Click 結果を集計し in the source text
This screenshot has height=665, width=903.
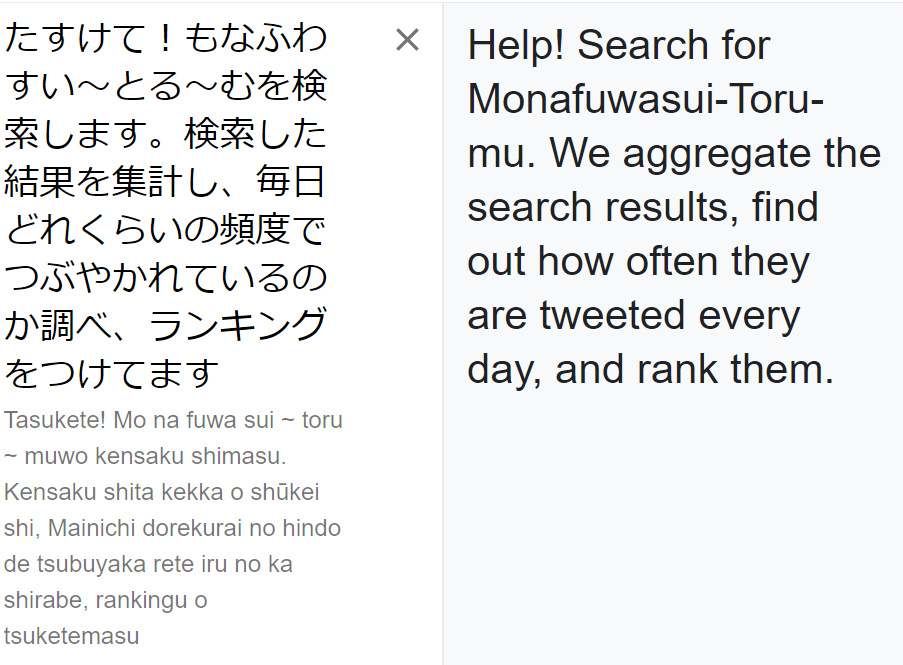tap(113, 182)
